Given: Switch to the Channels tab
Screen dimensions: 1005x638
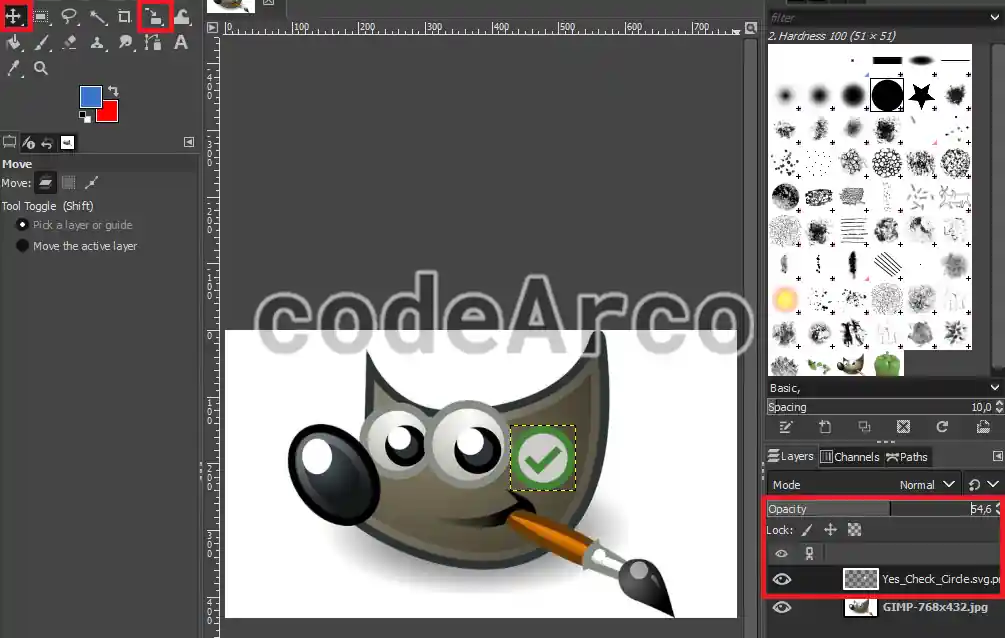Looking at the screenshot, I should [x=850, y=457].
